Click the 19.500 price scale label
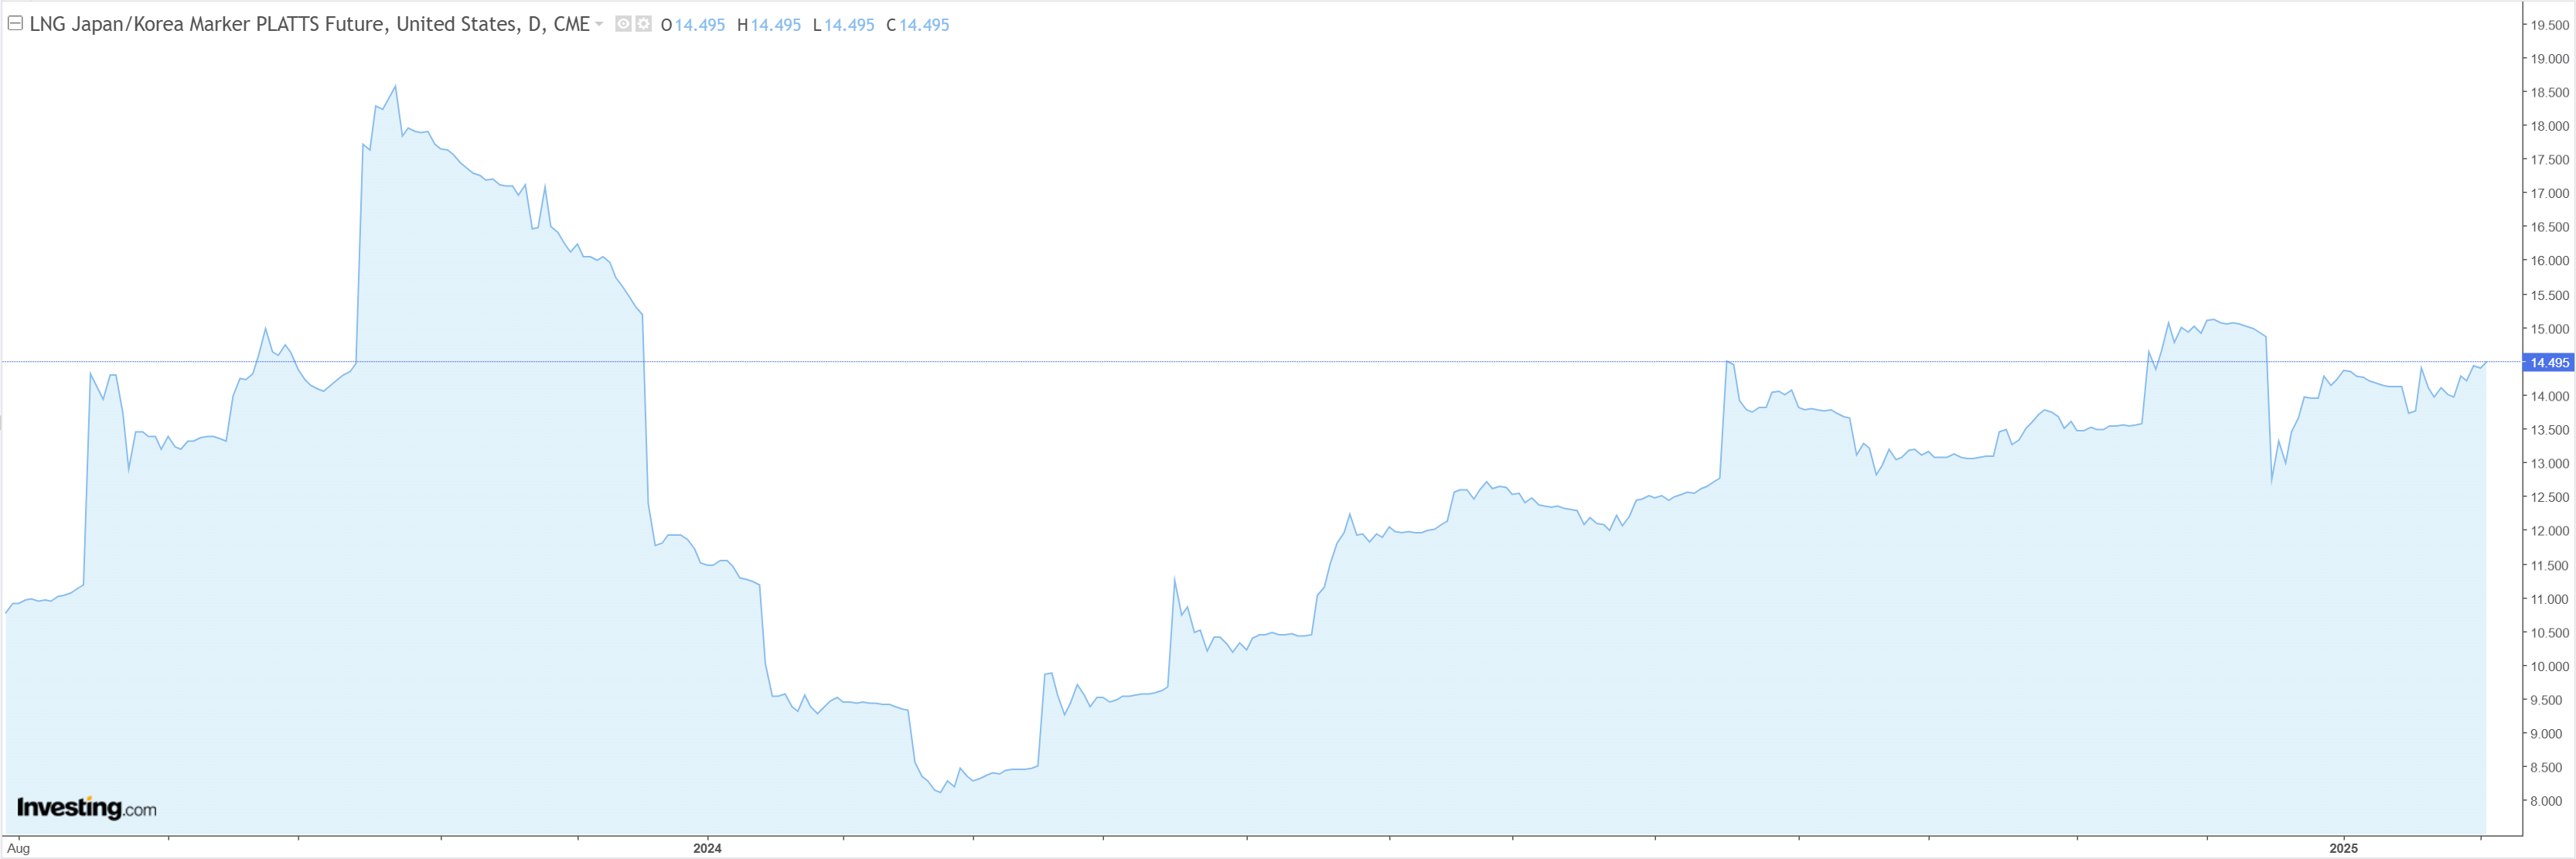 (2549, 25)
